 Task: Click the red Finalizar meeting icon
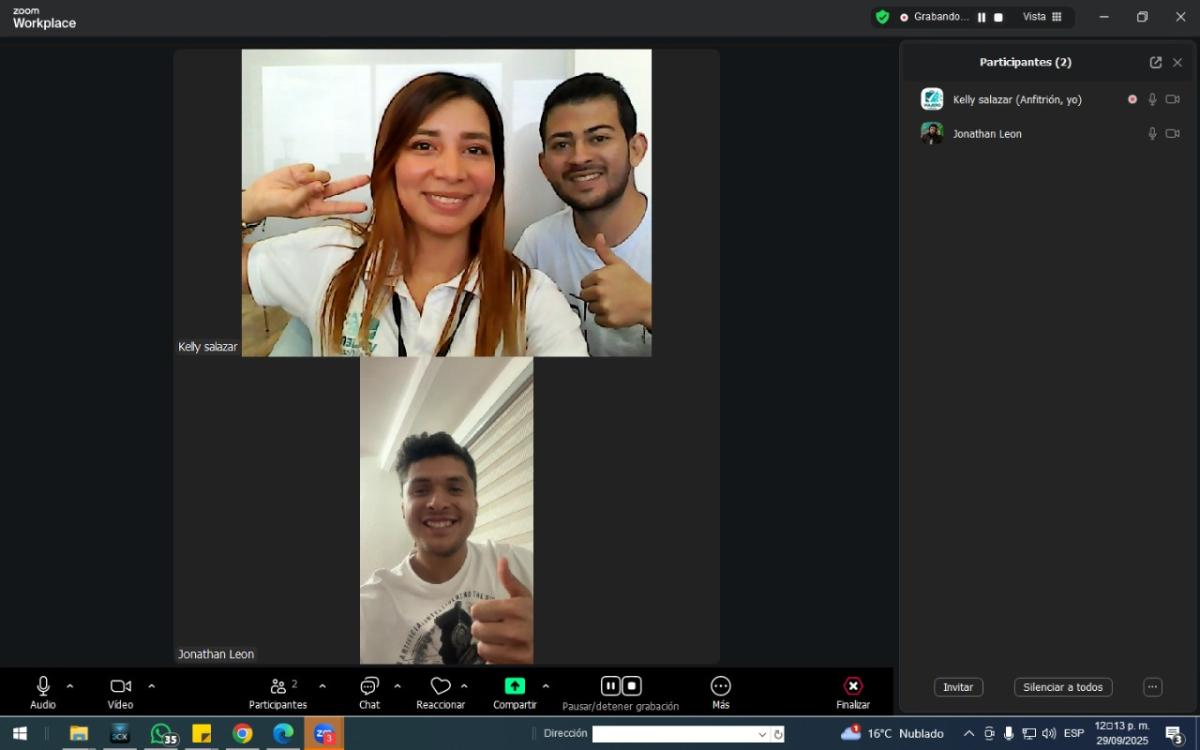(x=853, y=686)
